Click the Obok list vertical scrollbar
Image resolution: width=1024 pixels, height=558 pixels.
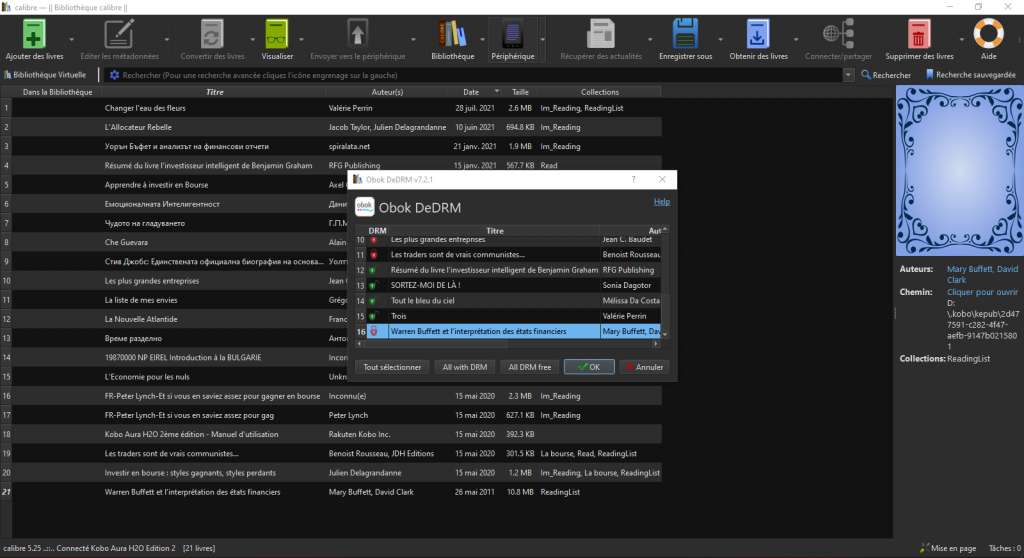click(665, 282)
